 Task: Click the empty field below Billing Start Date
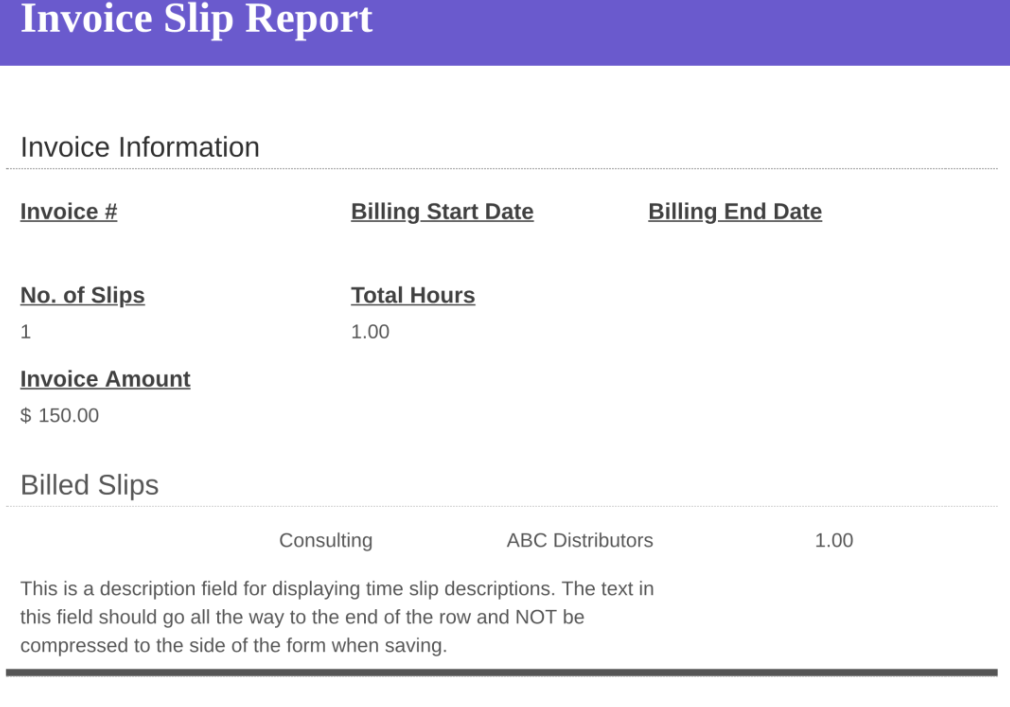coord(490,248)
